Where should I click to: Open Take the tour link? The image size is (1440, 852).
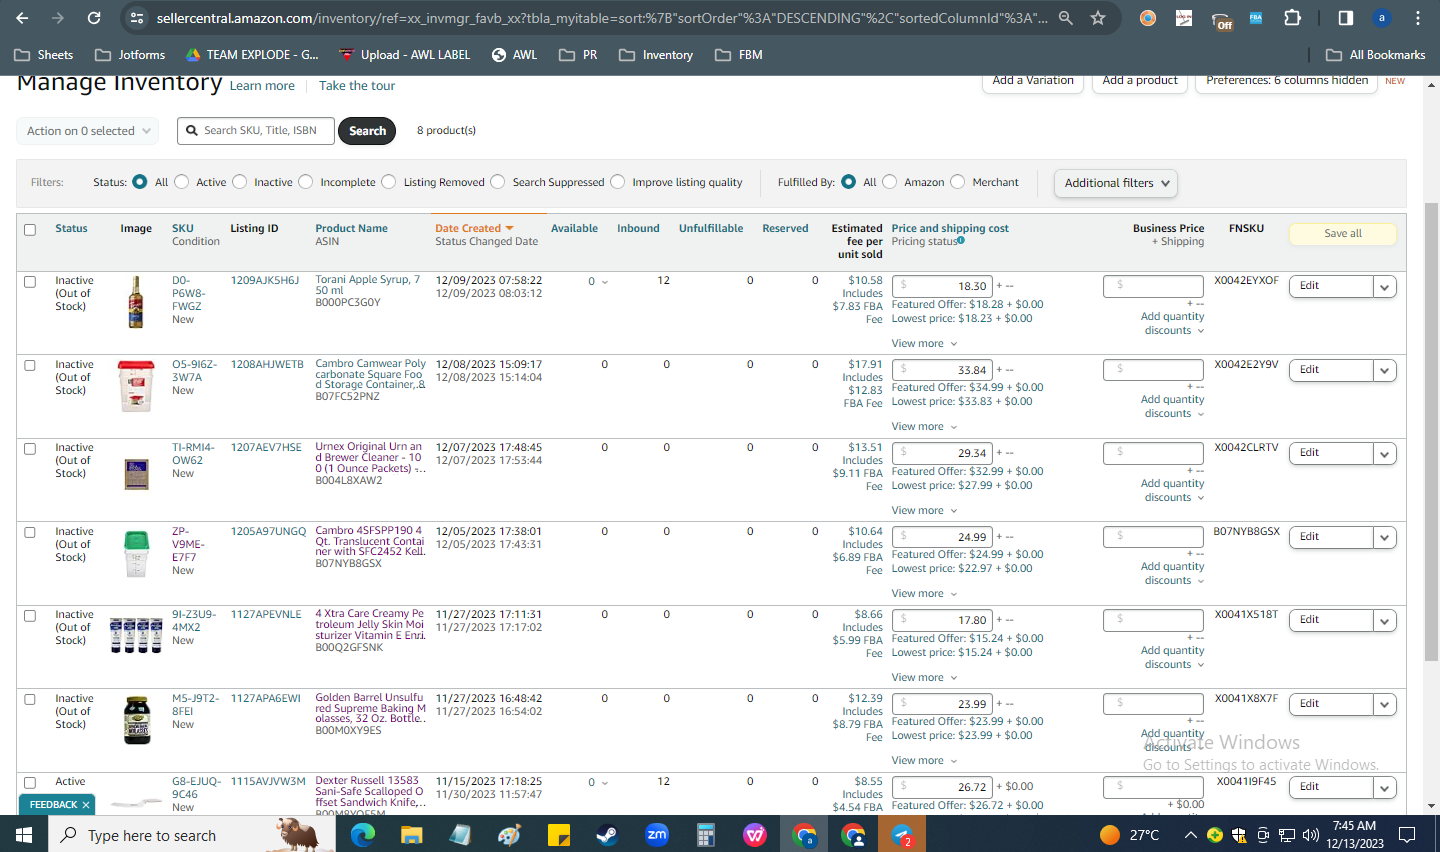tap(357, 86)
